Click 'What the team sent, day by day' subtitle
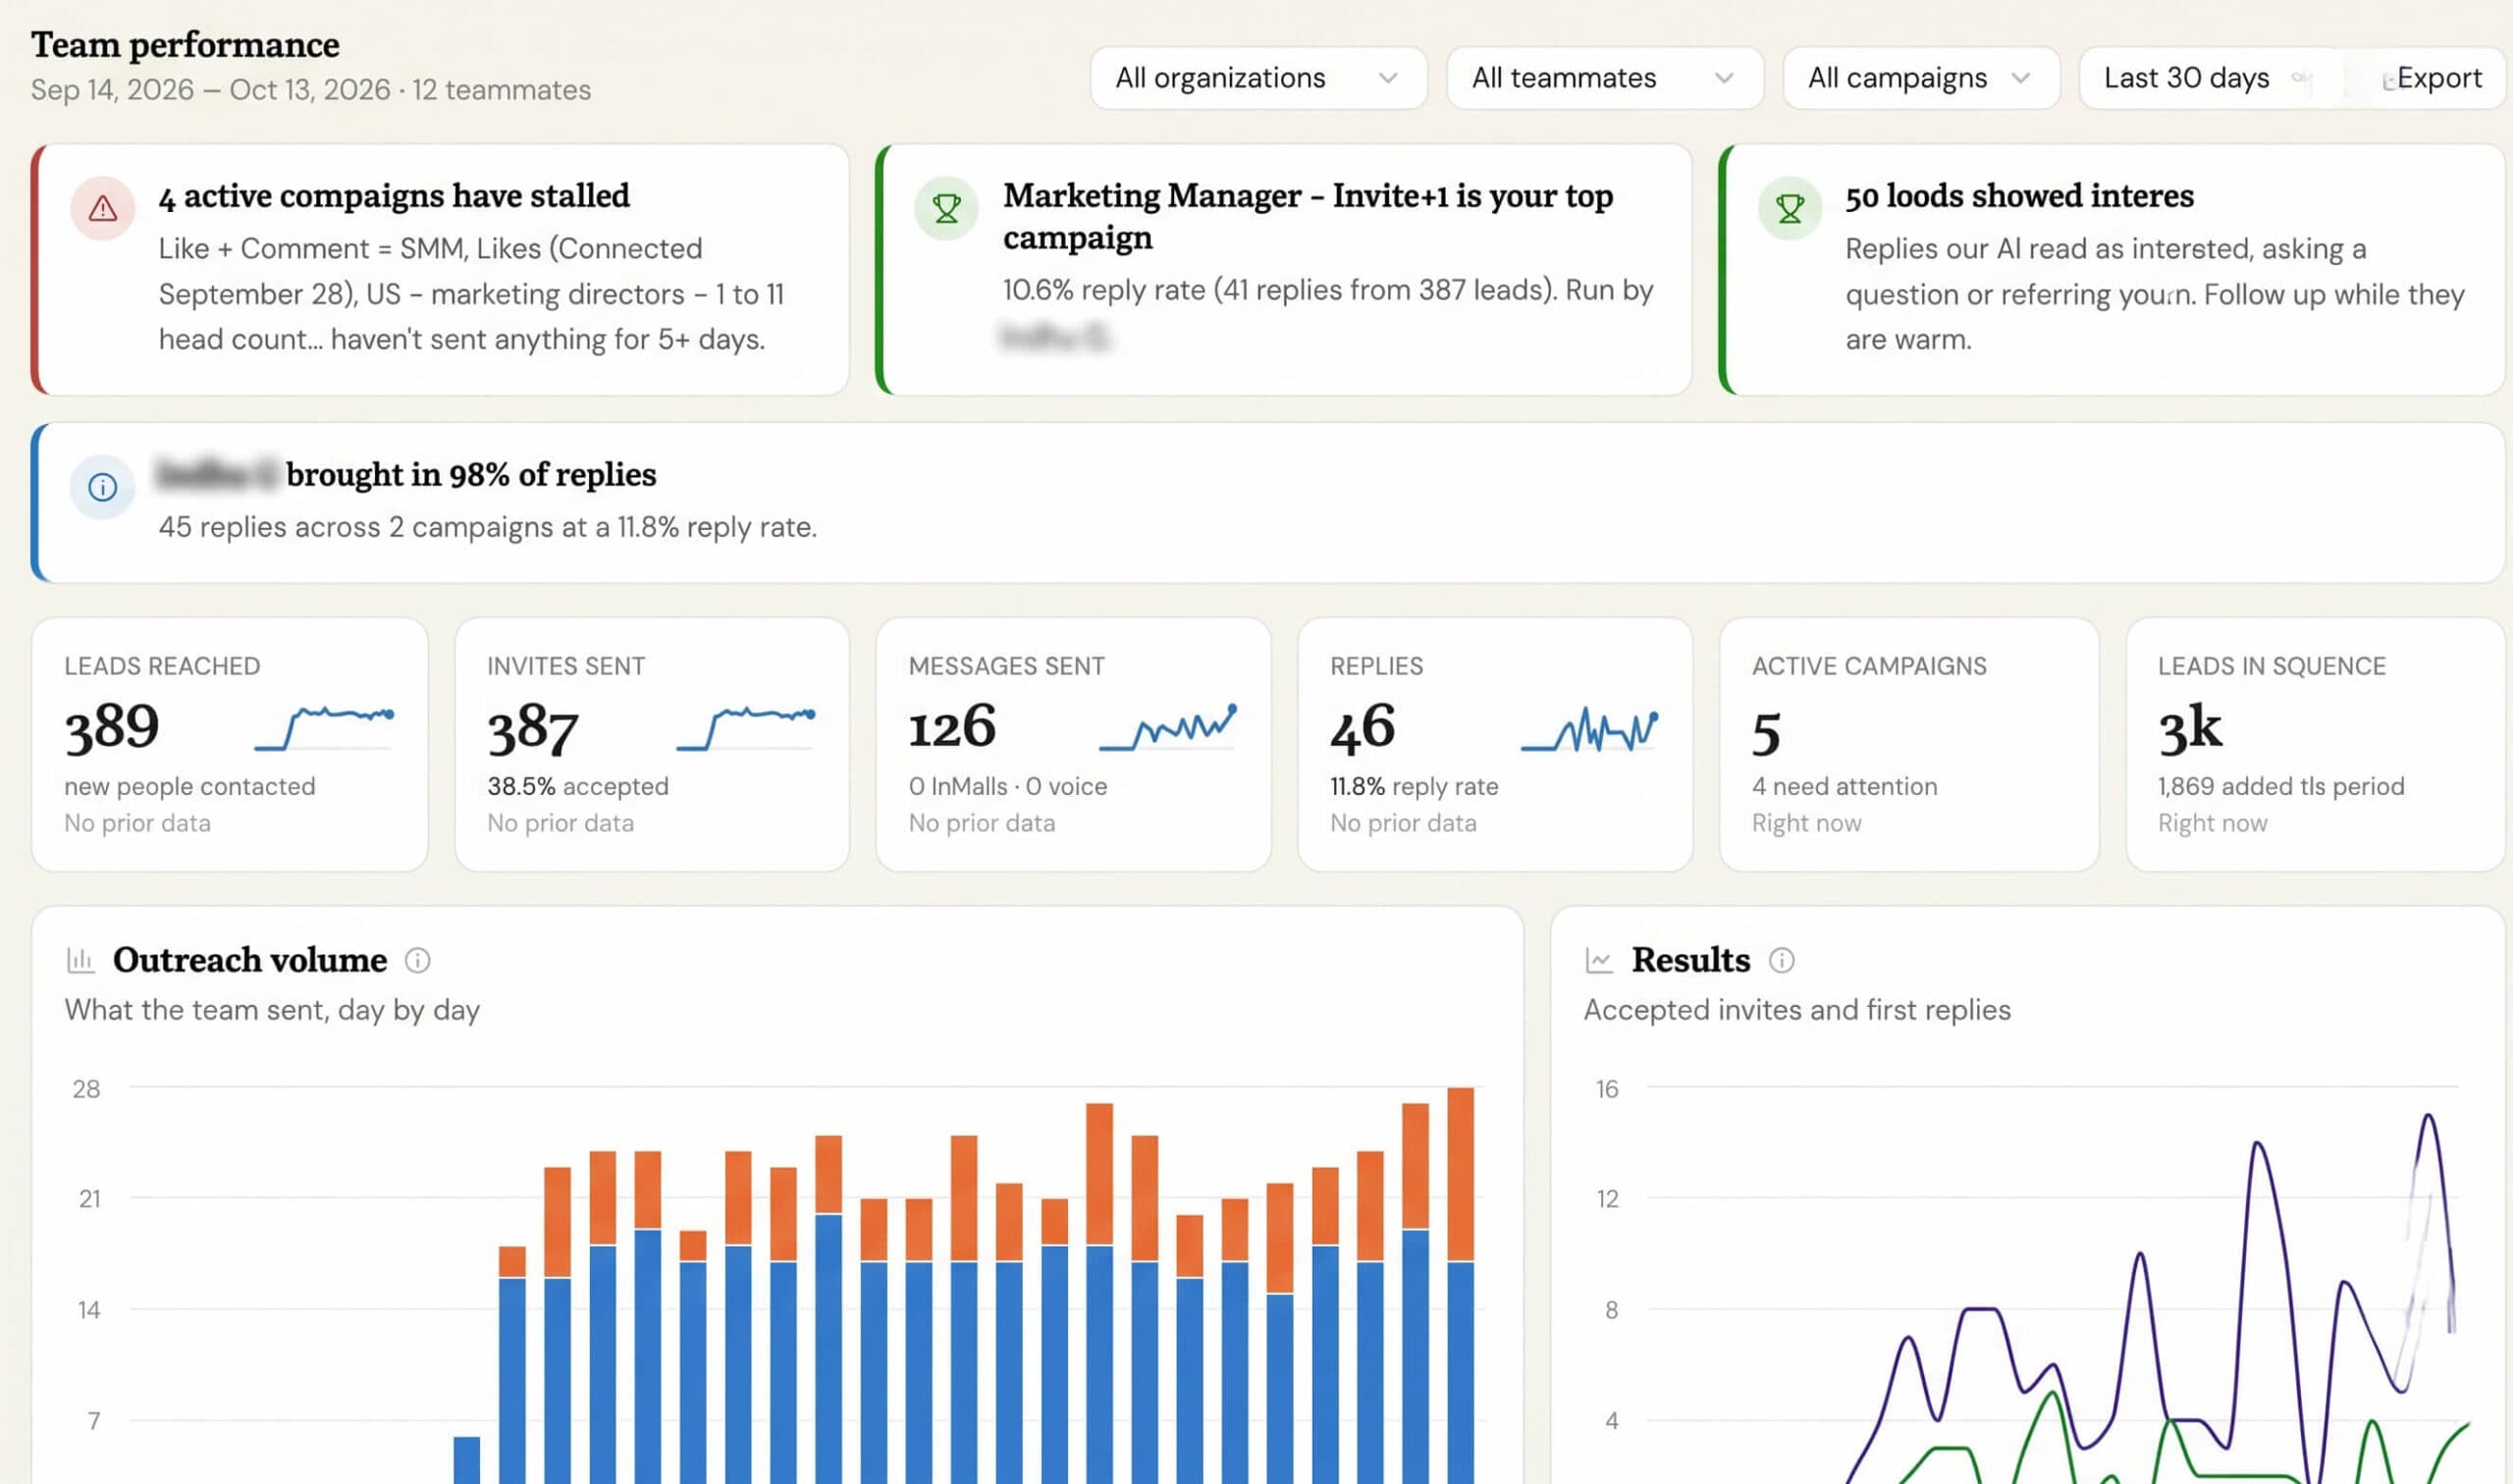Screen dimensions: 2513x1484 point(272,1010)
